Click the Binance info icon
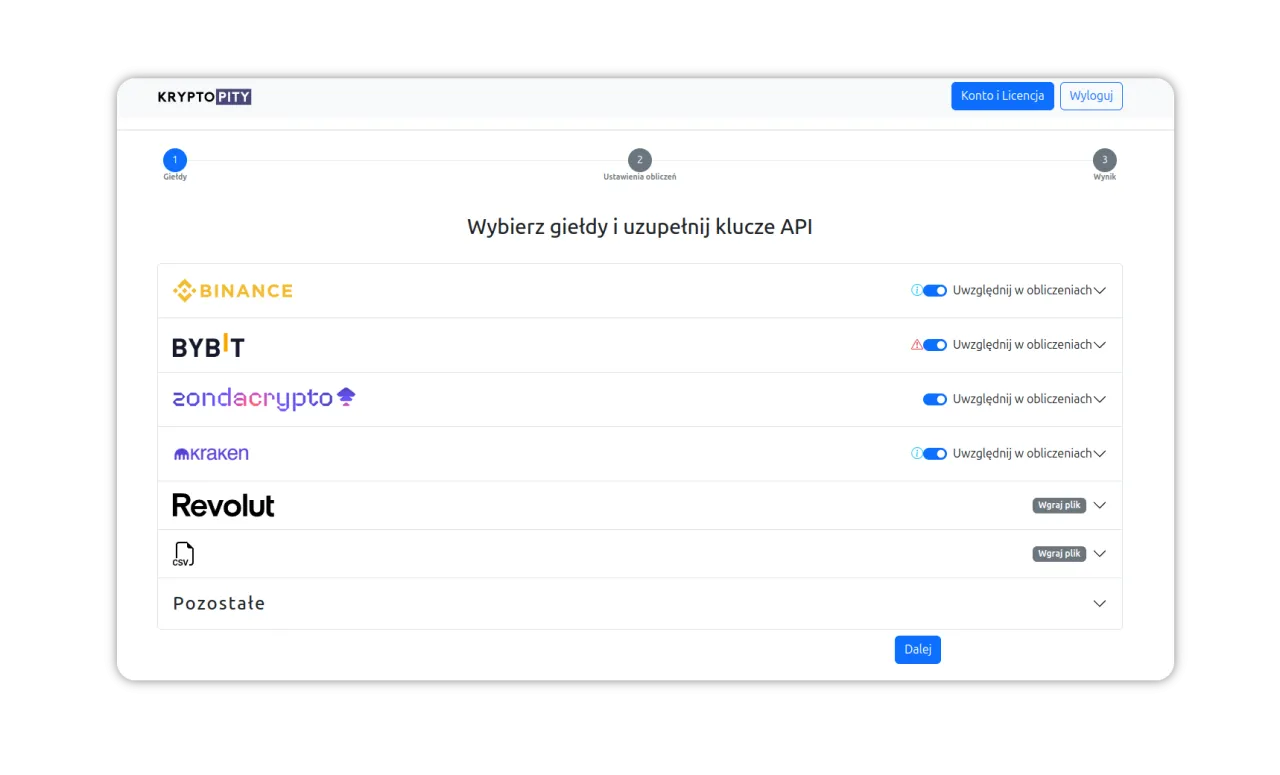Screen dimensions: 1280x775 click(x=916, y=290)
